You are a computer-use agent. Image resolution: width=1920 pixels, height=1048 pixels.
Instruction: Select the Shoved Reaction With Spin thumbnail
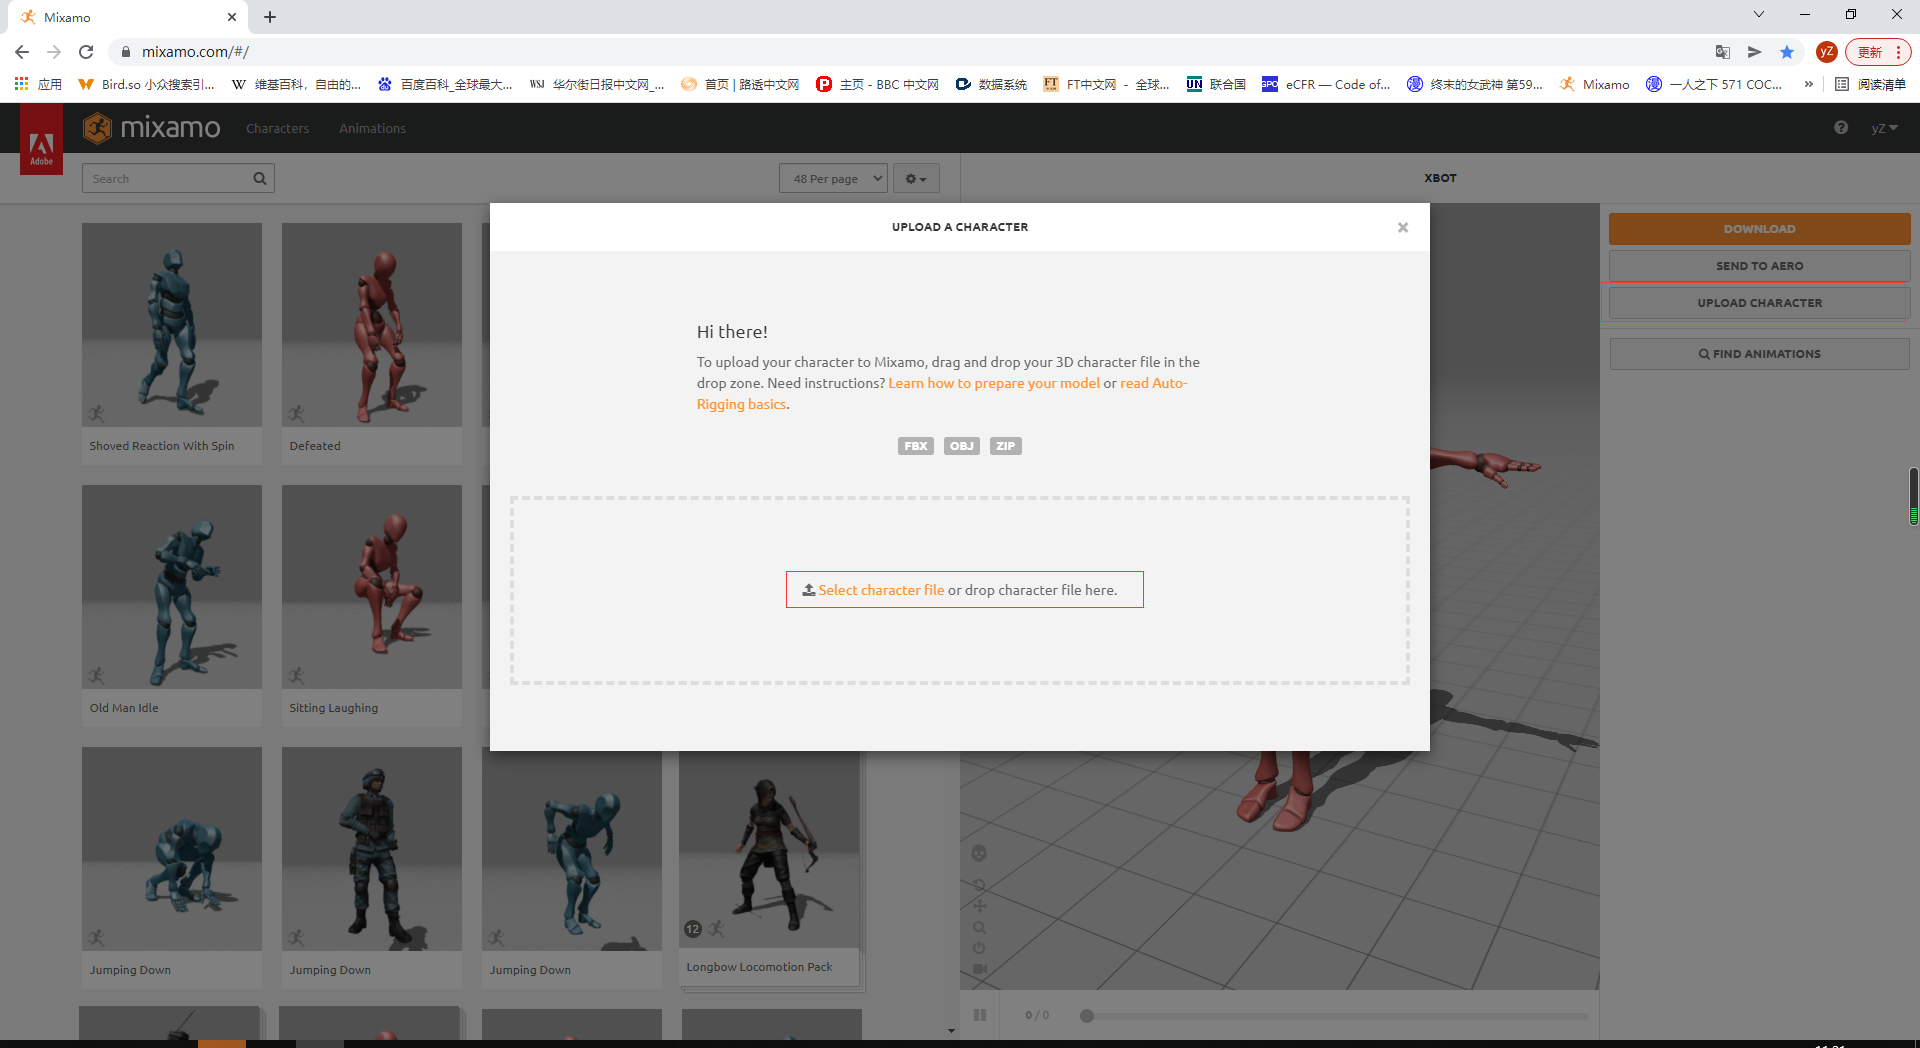tap(172, 325)
